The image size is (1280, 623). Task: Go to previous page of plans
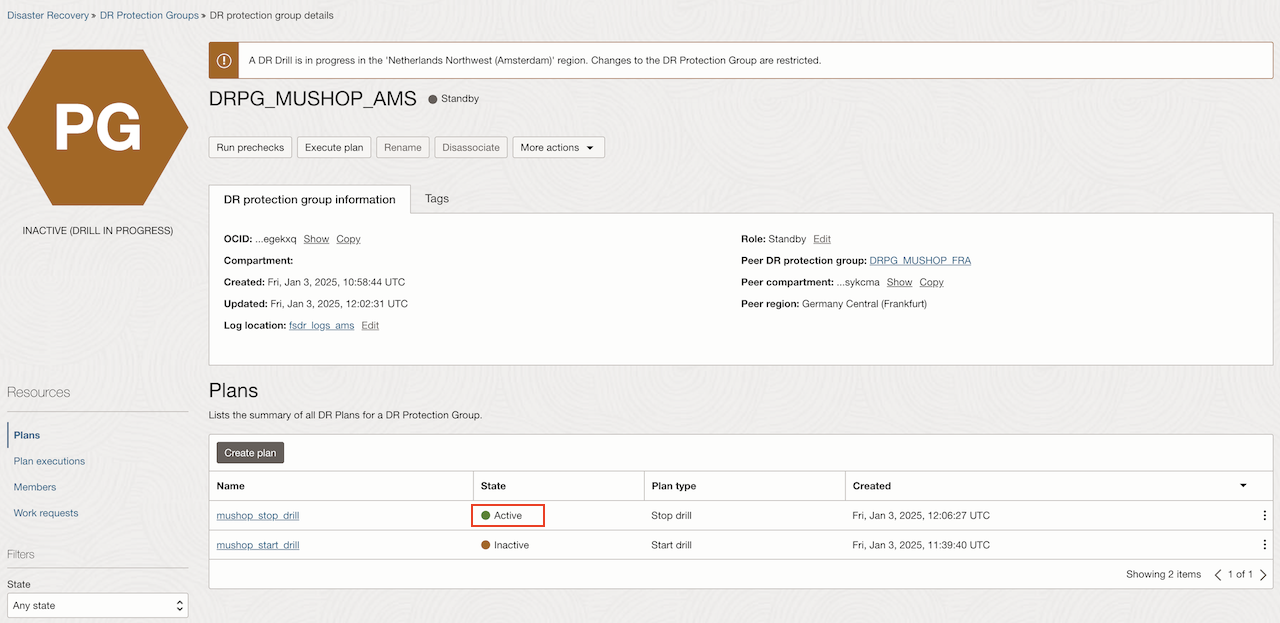point(1218,575)
